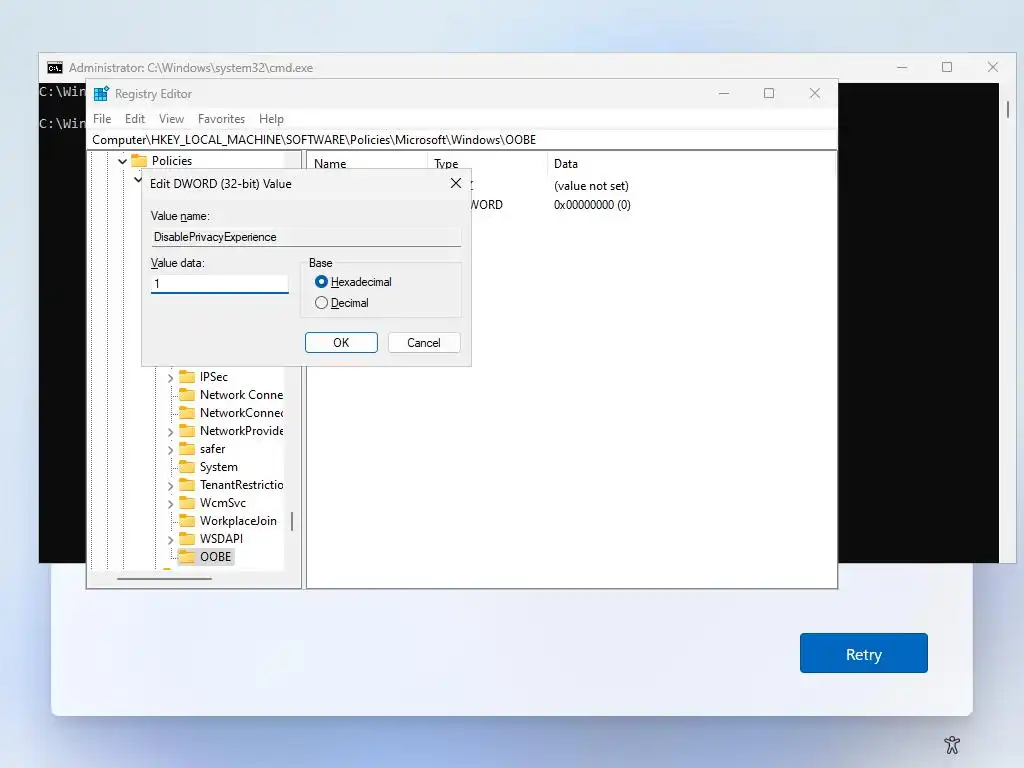Click the NetworkProvider folder icon
Screen dimensions: 1024x768
tap(187, 431)
